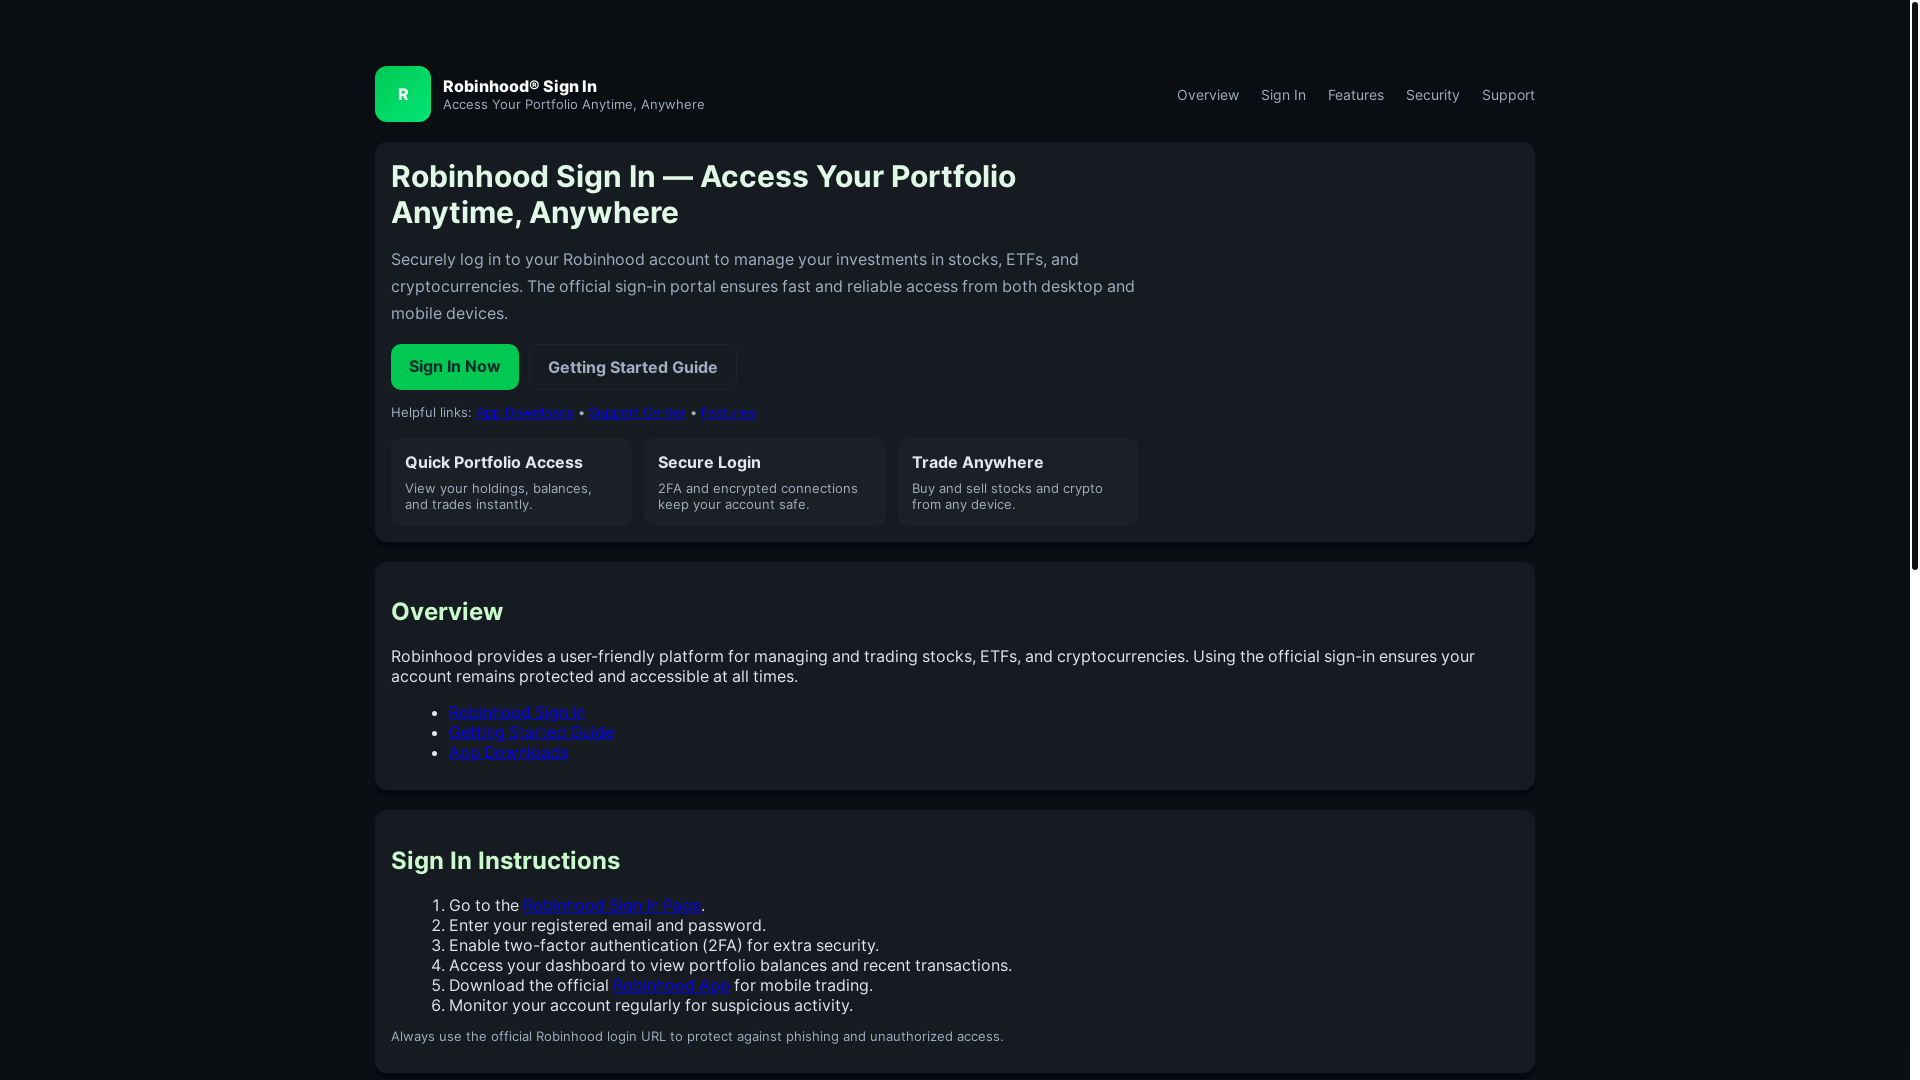Follow the Features helpful link

[728, 412]
